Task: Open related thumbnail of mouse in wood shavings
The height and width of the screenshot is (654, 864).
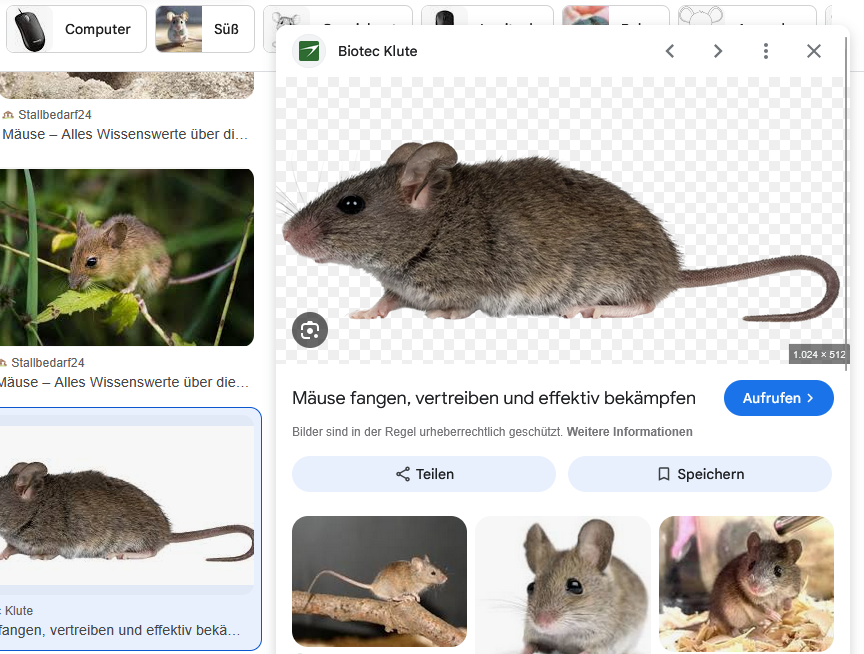Action: 746,584
